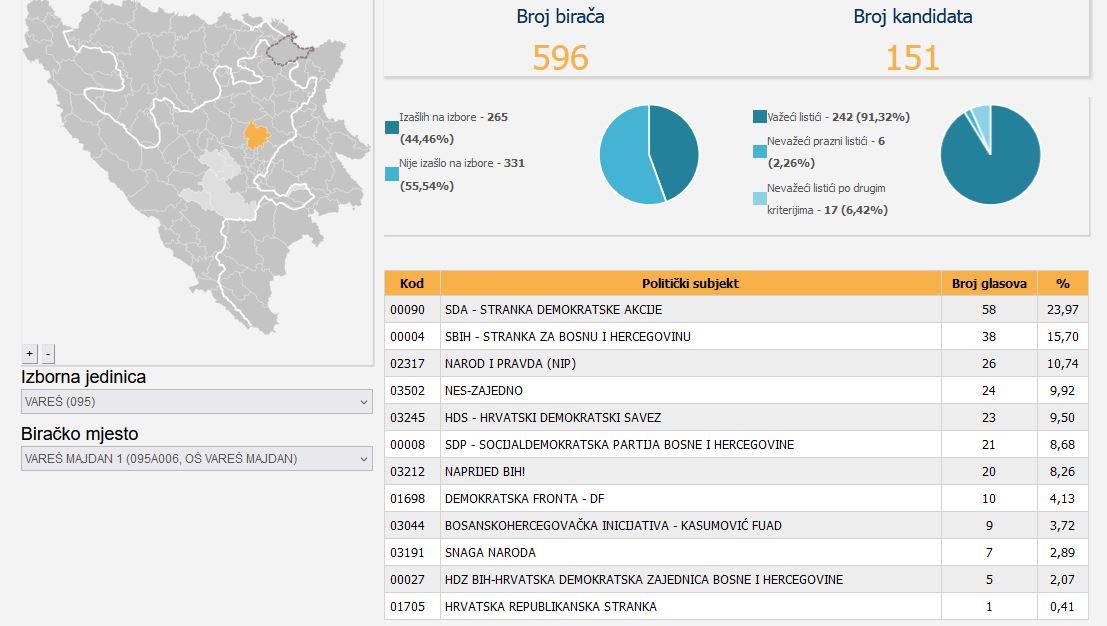
Task: Click the SDA vote count '58'
Action: (988, 310)
